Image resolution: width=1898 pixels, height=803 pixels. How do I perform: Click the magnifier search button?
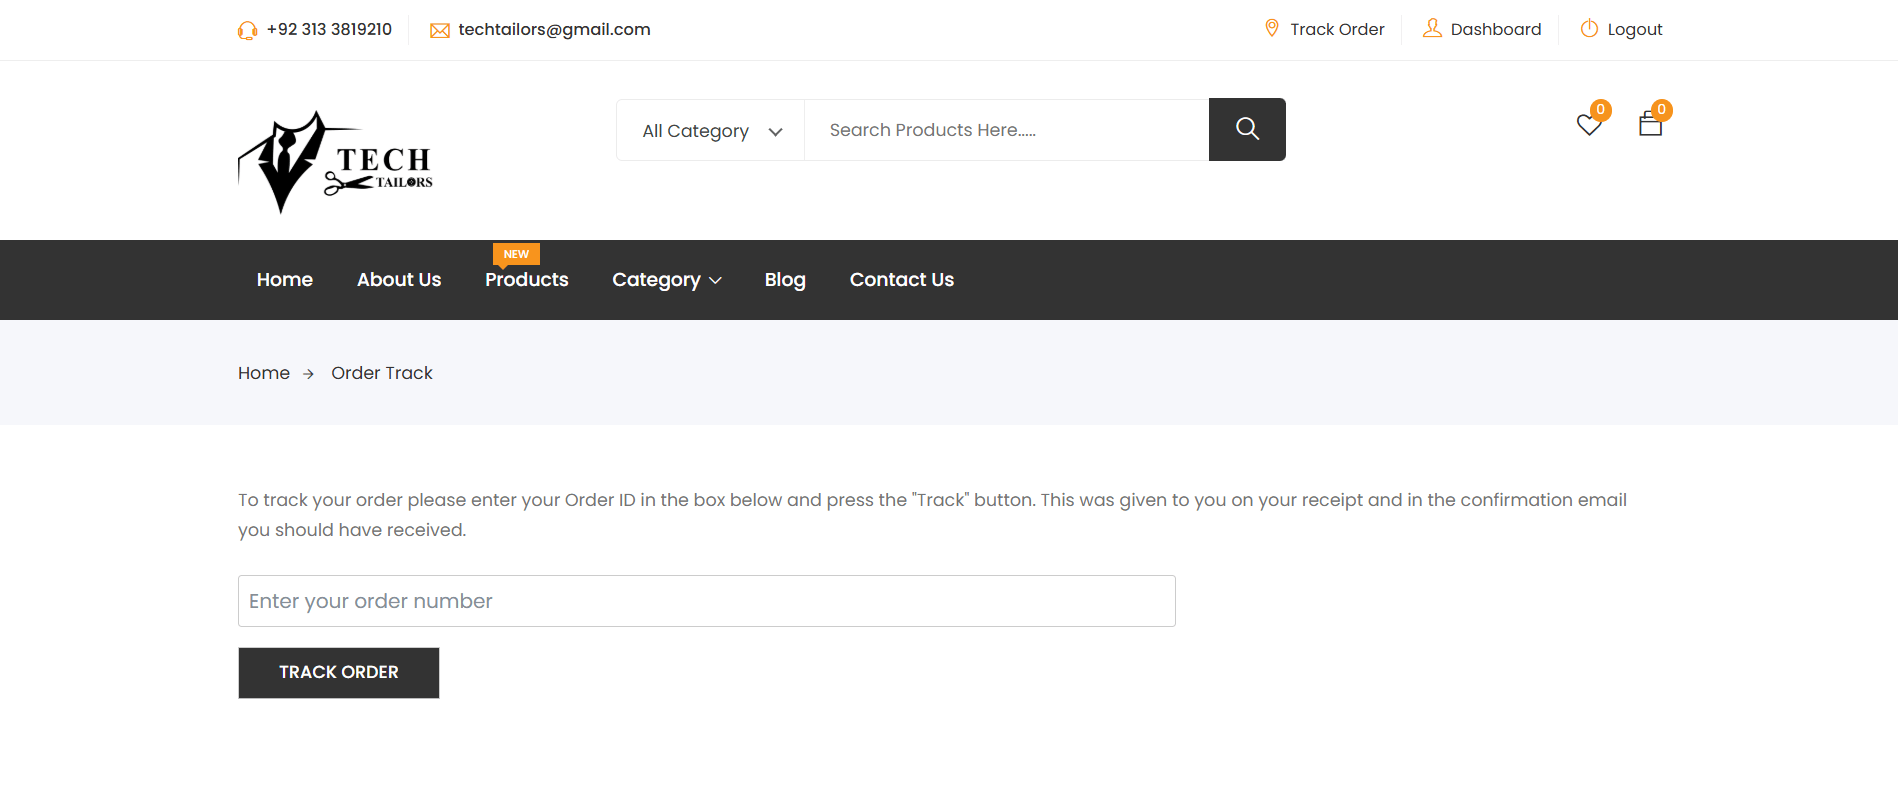(1247, 129)
